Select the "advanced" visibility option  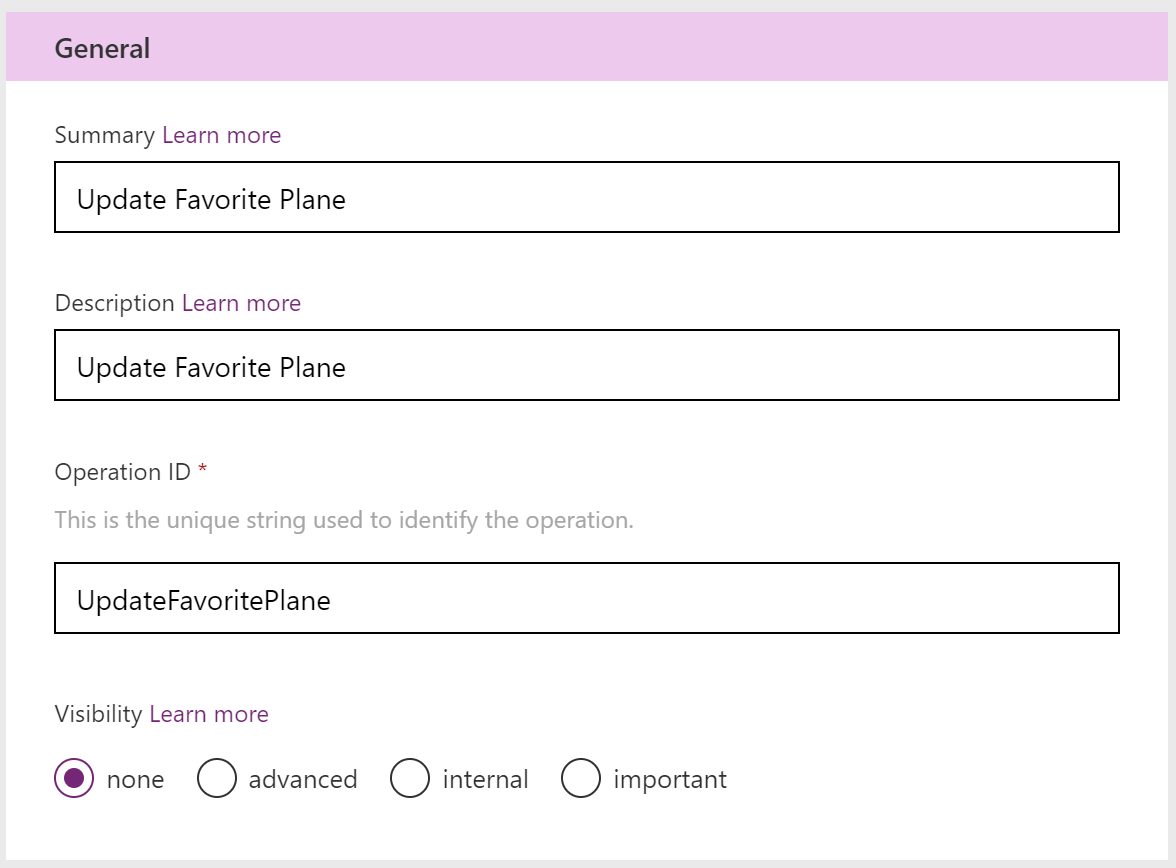[x=217, y=778]
